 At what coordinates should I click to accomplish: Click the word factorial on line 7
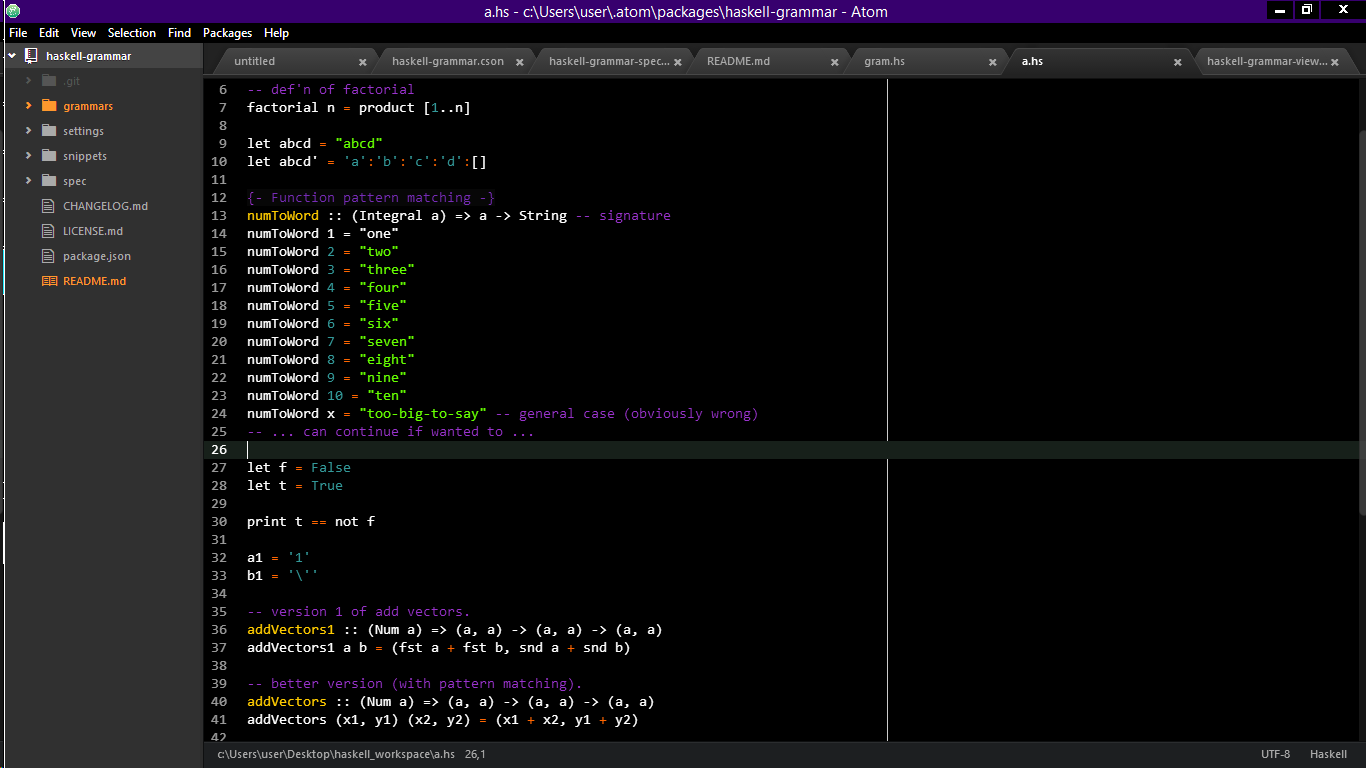(x=283, y=107)
